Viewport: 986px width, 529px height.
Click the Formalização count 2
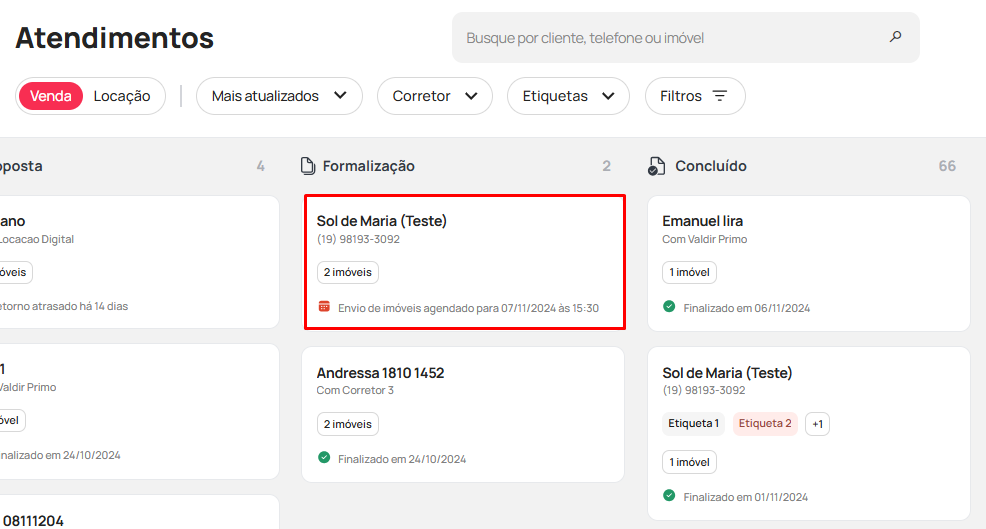[x=606, y=166]
